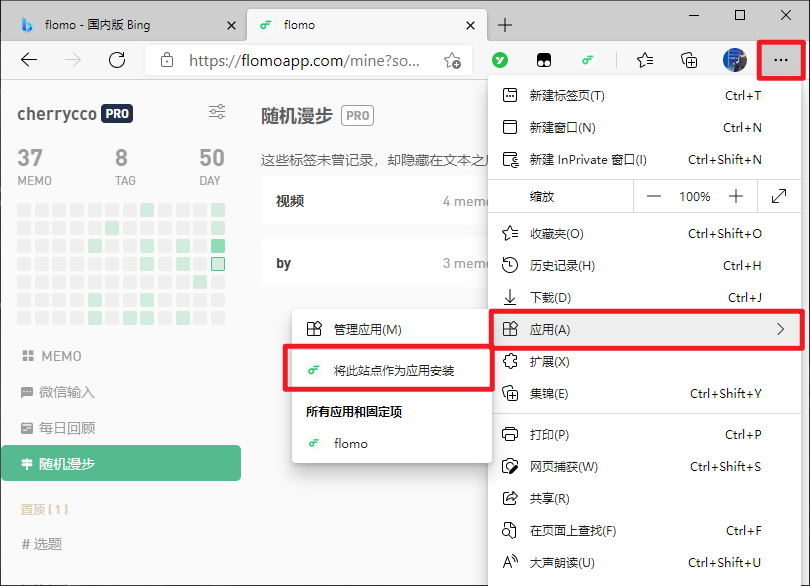Image resolution: width=810 pixels, height=586 pixels.
Task: Open a new tab with plus button
Action: click(505, 25)
